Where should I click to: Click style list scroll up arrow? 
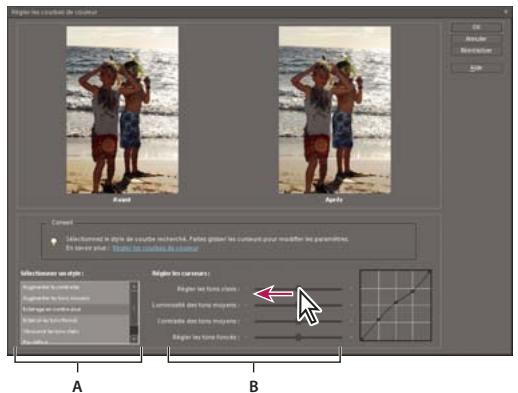click(134, 286)
